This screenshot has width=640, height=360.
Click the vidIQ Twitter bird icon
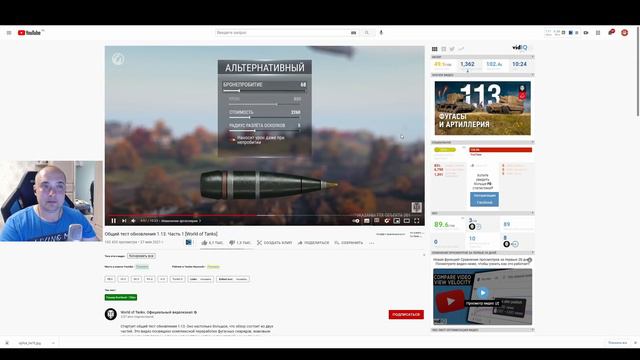click(x=452, y=49)
